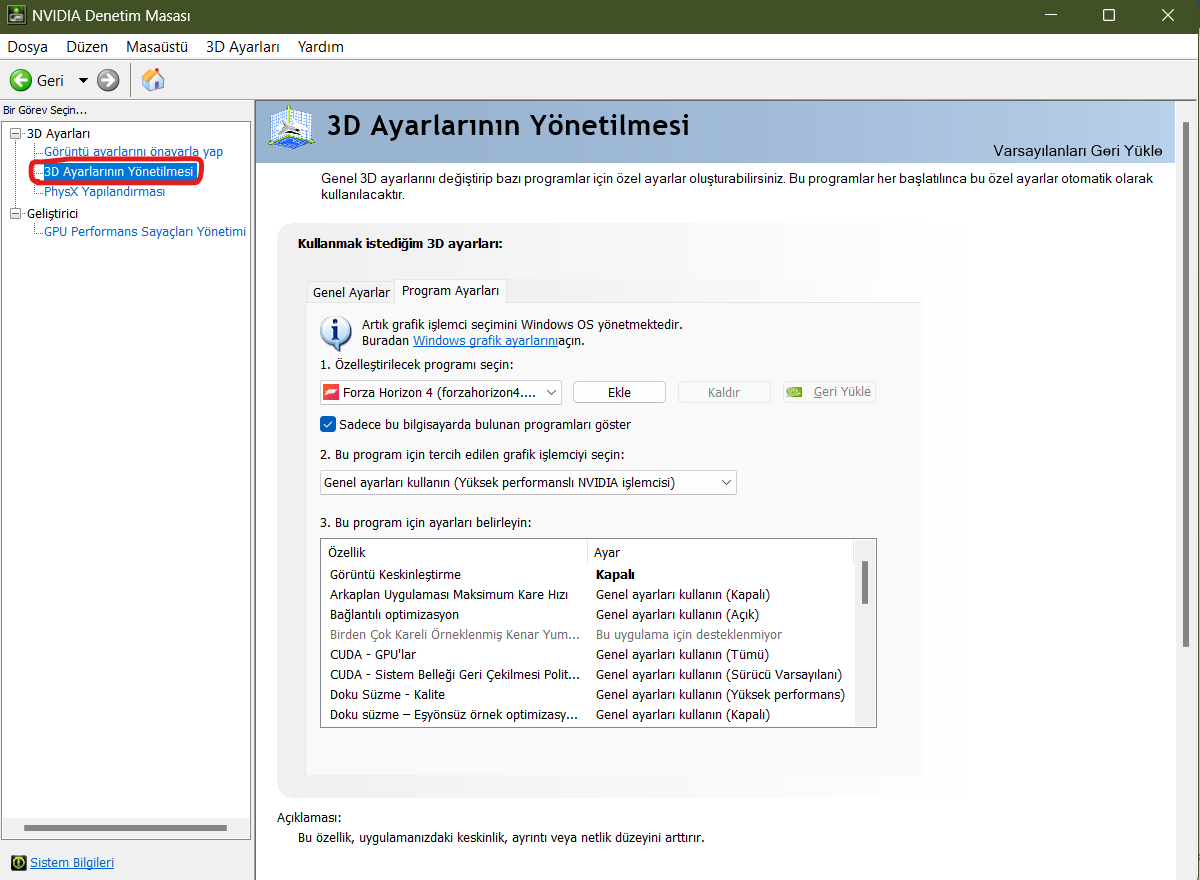
Task: Open the Sistem Bilgileri link
Action: [x=72, y=862]
